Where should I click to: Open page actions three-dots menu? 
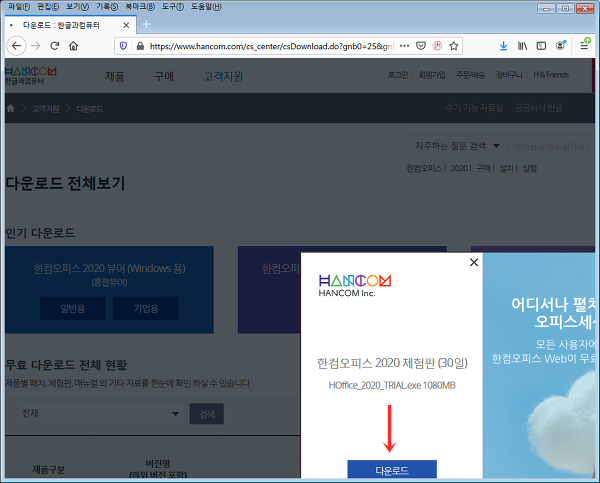pyautogui.click(x=404, y=46)
